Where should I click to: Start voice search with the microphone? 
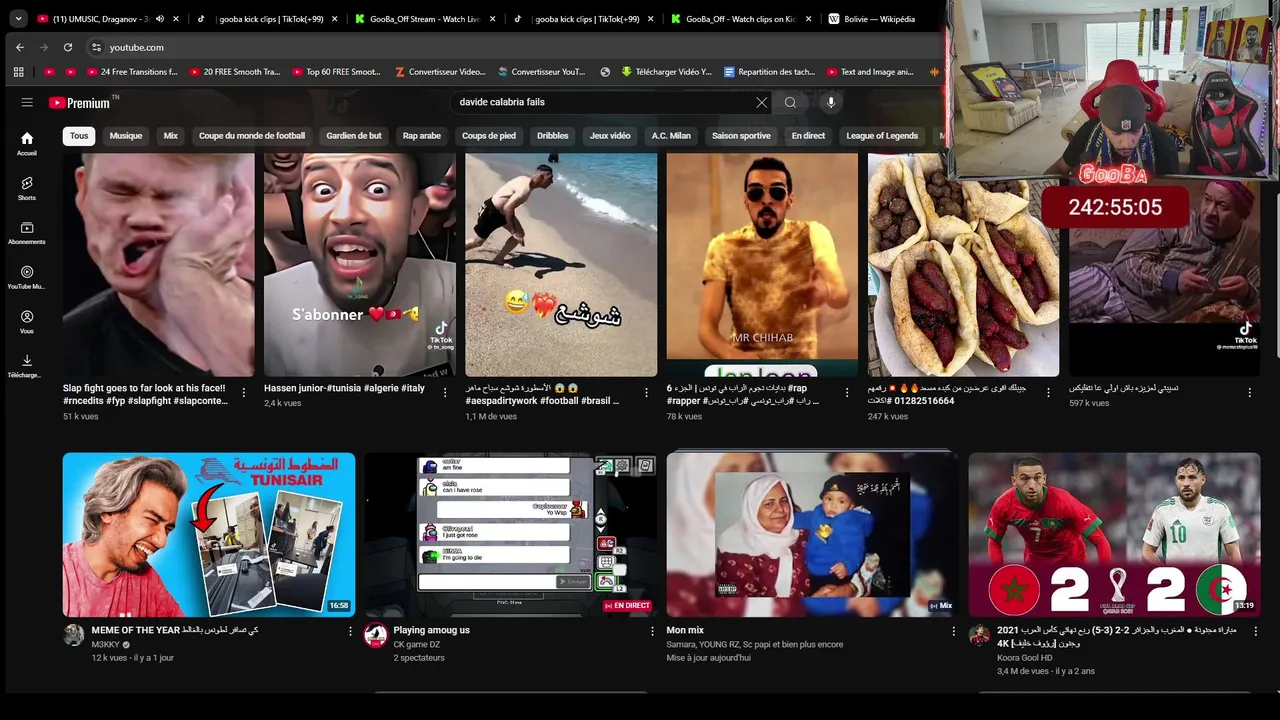[830, 102]
